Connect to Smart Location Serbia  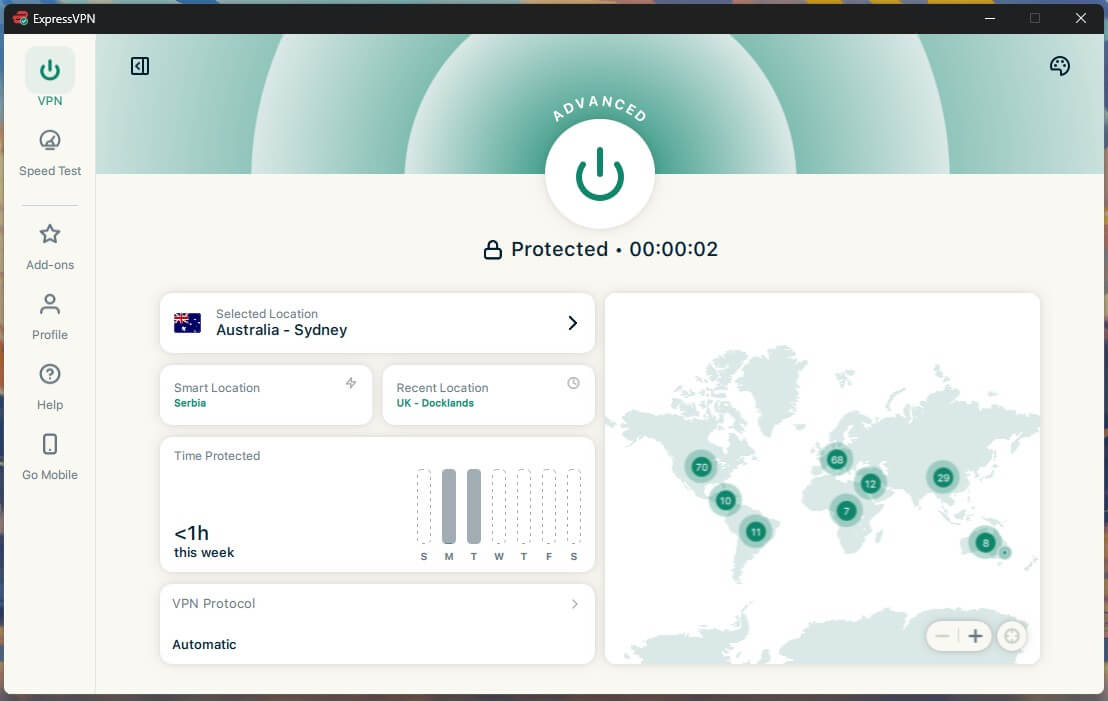(x=266, y=395)
